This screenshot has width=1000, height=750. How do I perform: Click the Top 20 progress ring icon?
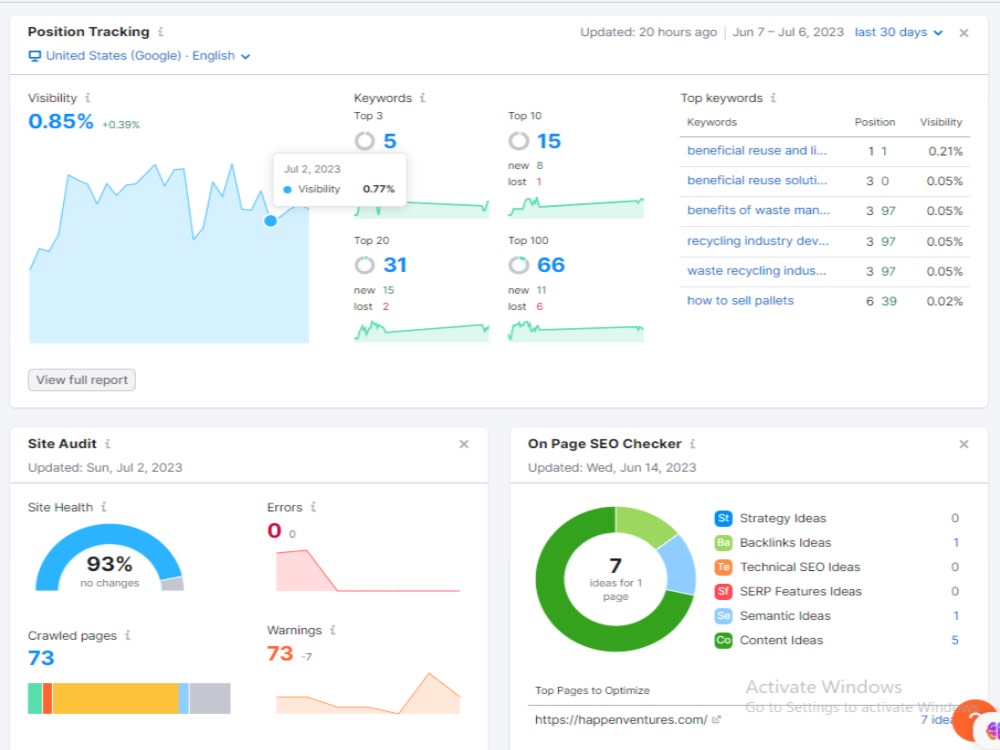pos(365,265)
